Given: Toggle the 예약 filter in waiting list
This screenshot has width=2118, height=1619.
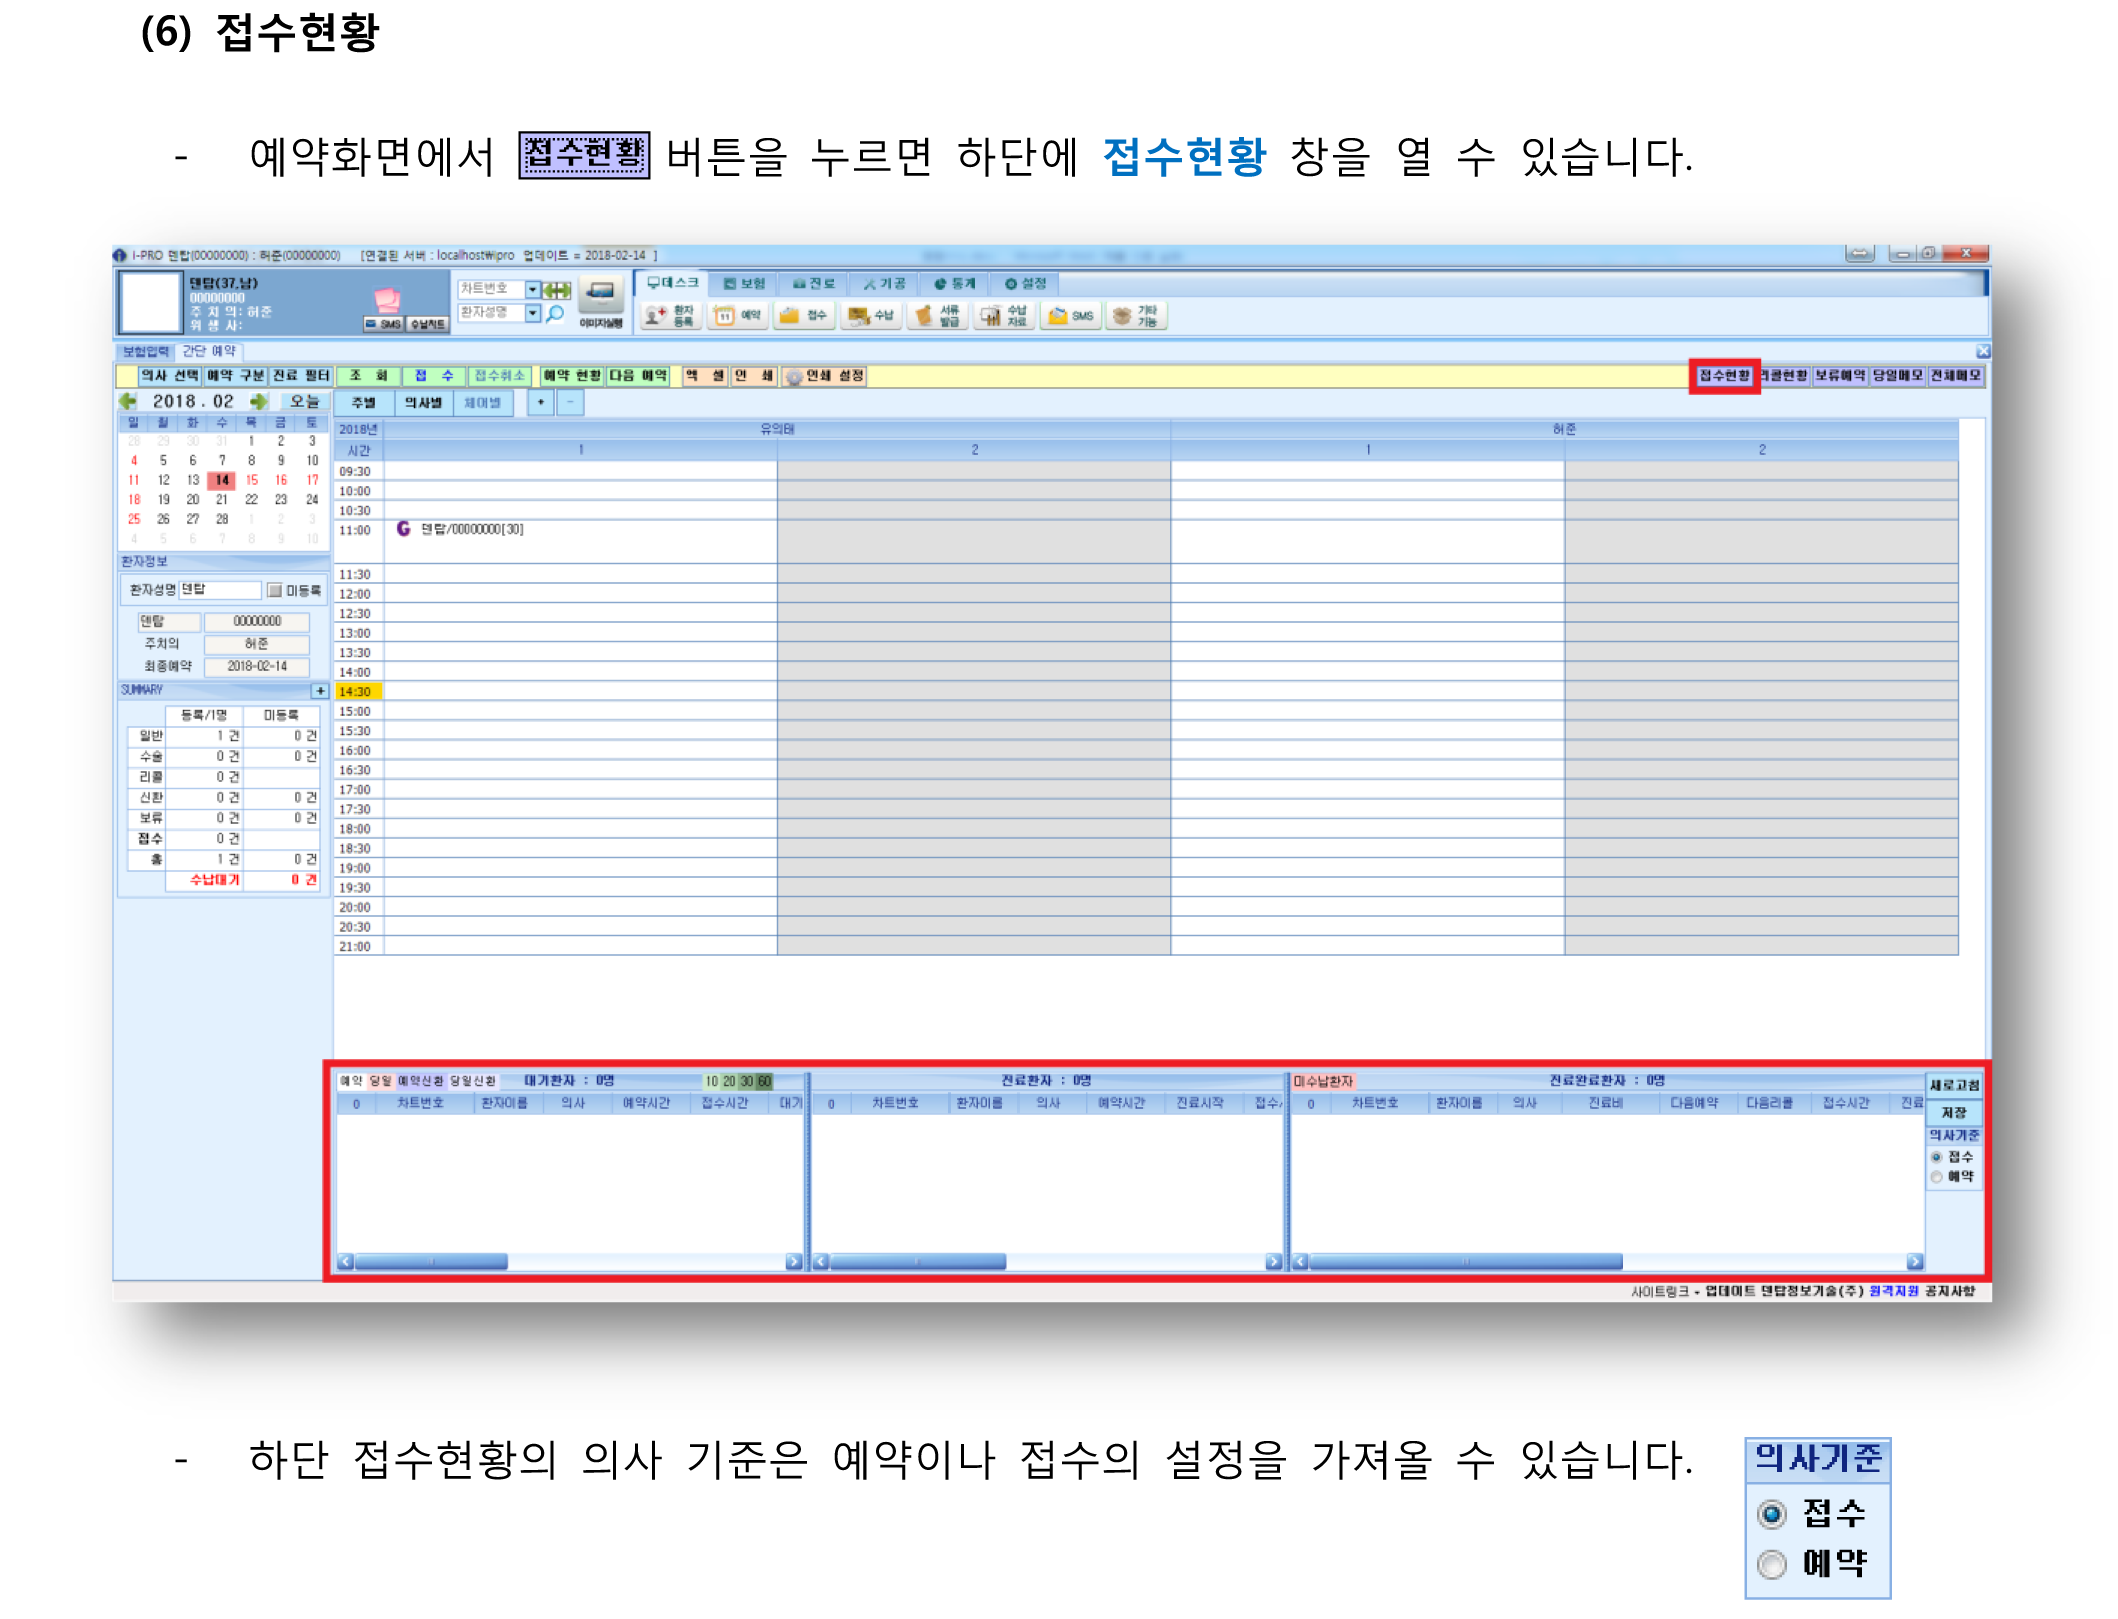Looking at the screenshot, I should pos(351,1081).
